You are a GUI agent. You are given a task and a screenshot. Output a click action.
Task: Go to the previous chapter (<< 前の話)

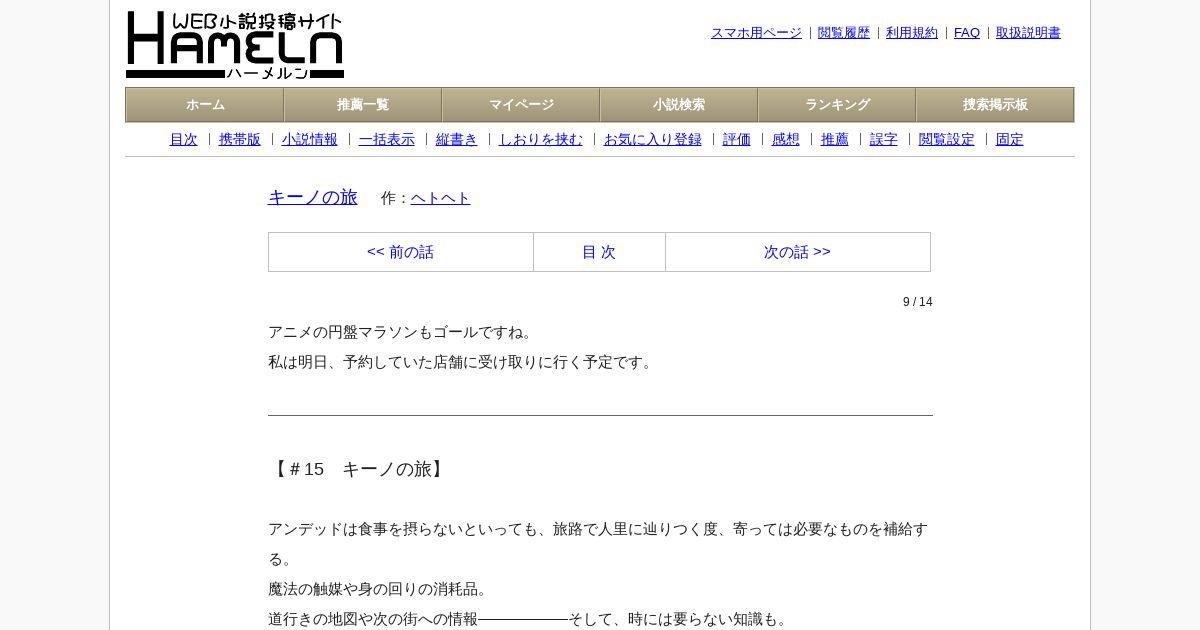tap(401, 252)
